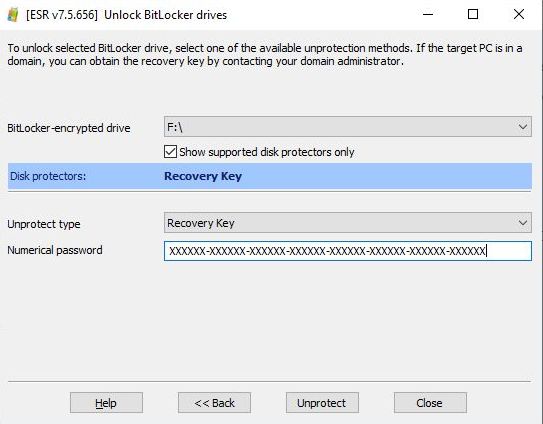Maximize the Unlock BitLocker drives window

tap(473, 14)
